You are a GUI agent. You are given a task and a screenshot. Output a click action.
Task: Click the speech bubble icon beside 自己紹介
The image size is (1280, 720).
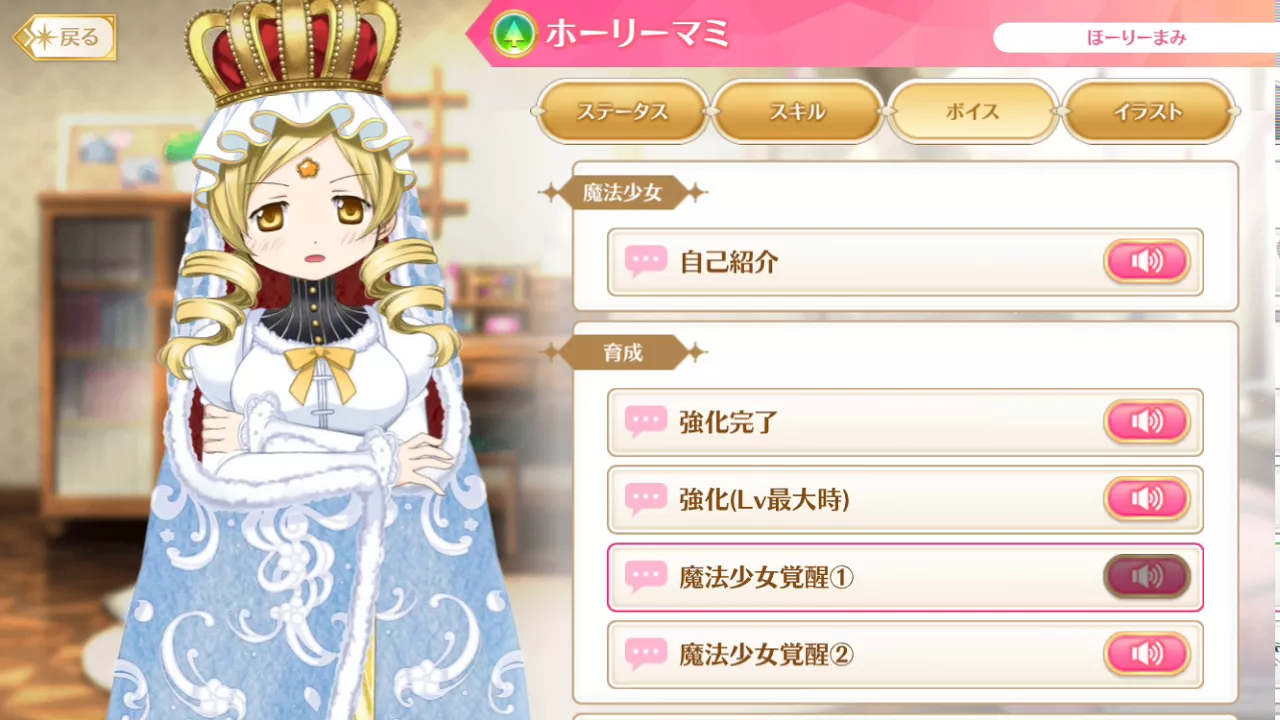(x=646, y=262)
